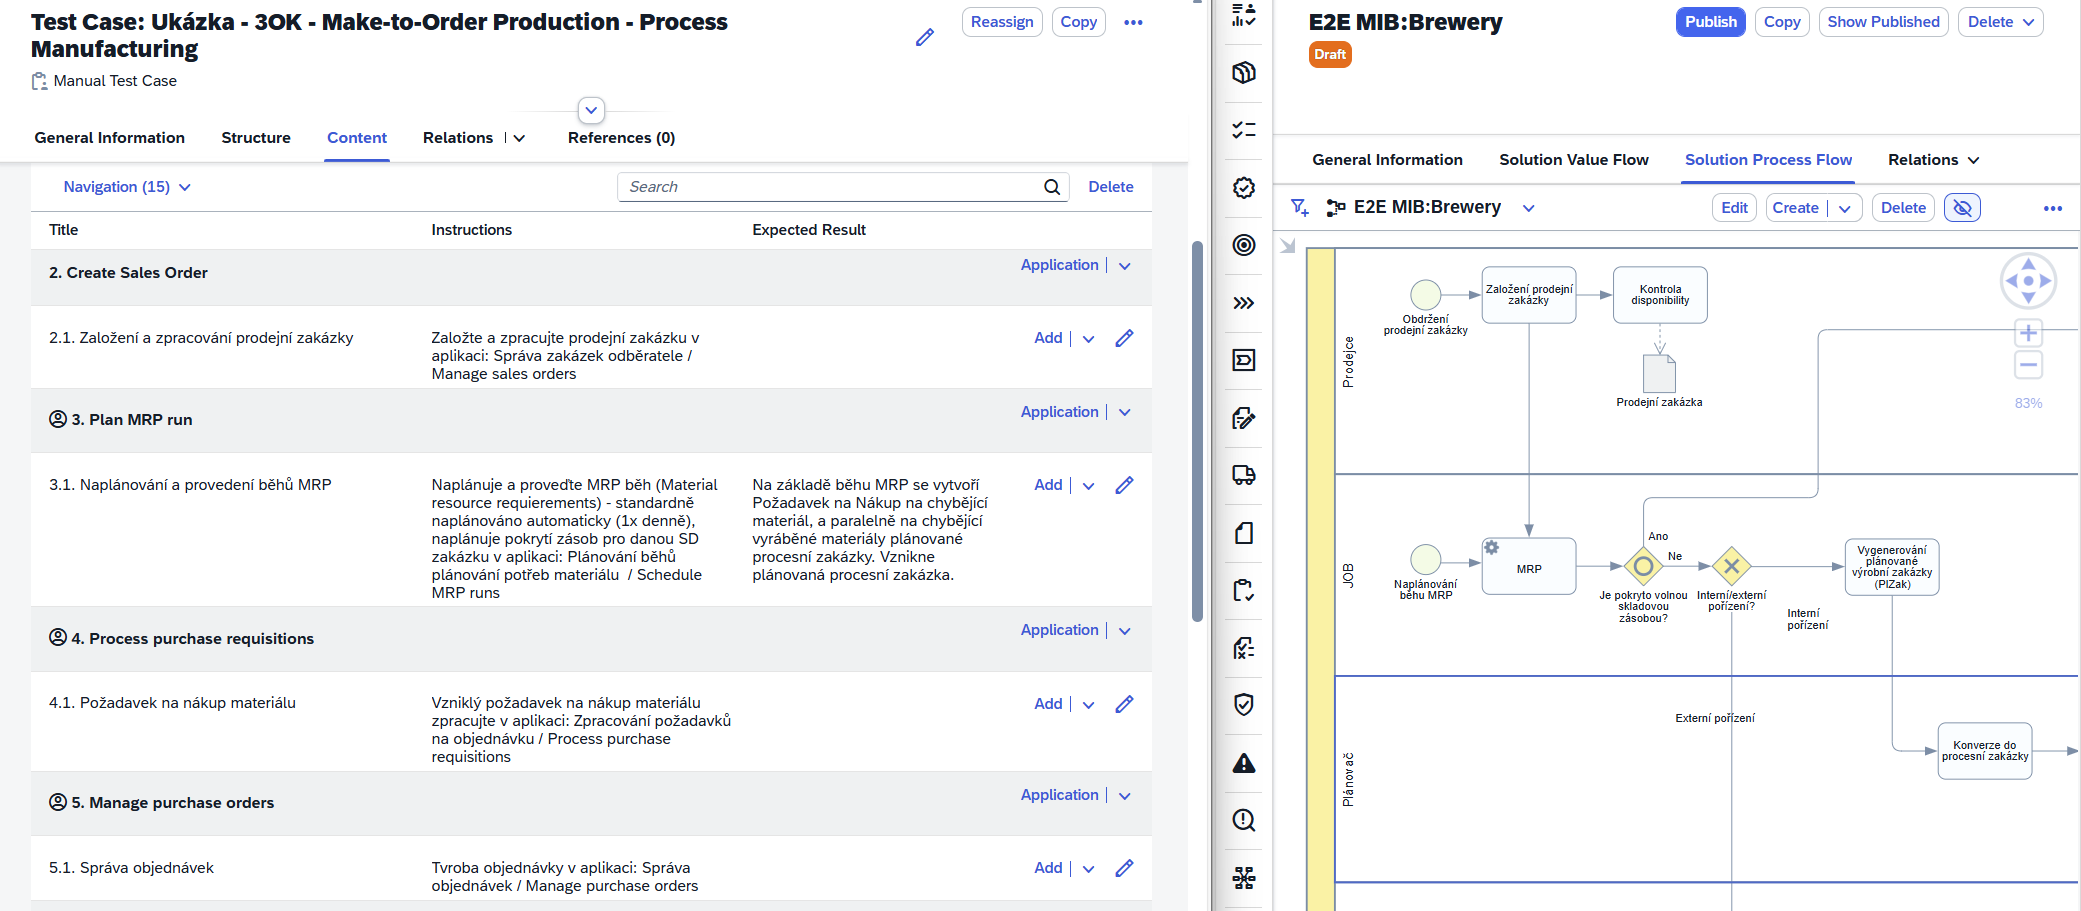Screen dimensions: 2081x911
Task: Toggle the hidden-eye visibility button in diagram toolbar
Action: click(x=1962, y=208)
